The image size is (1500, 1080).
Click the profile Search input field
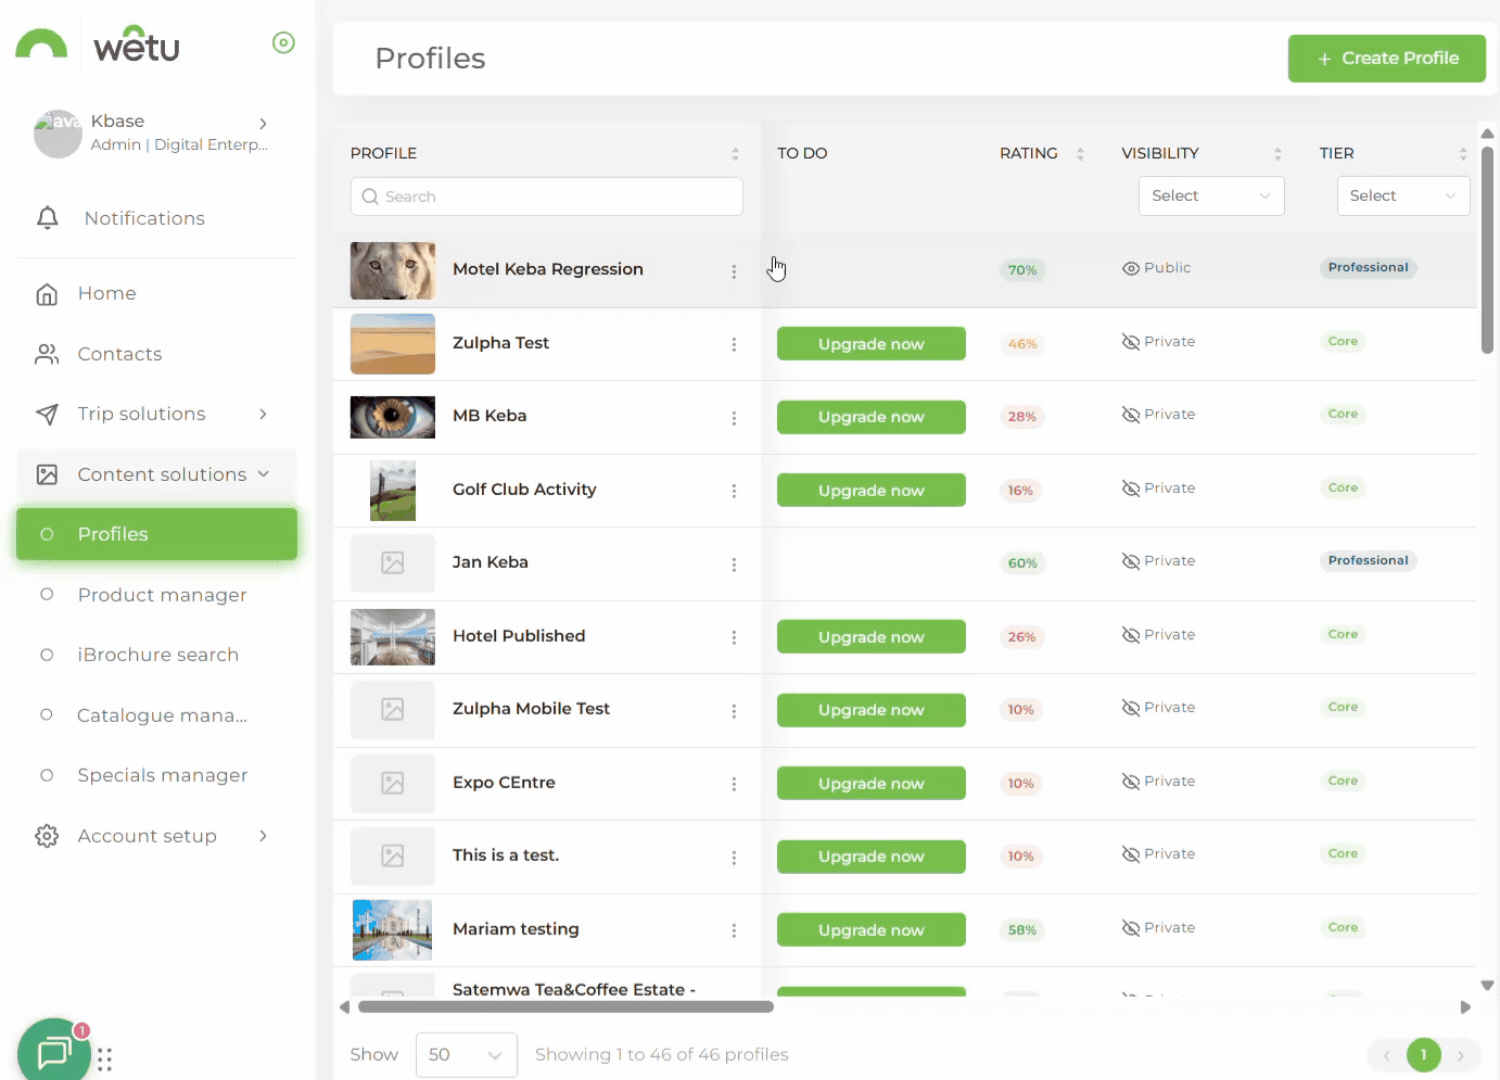[x=547, y=197]
